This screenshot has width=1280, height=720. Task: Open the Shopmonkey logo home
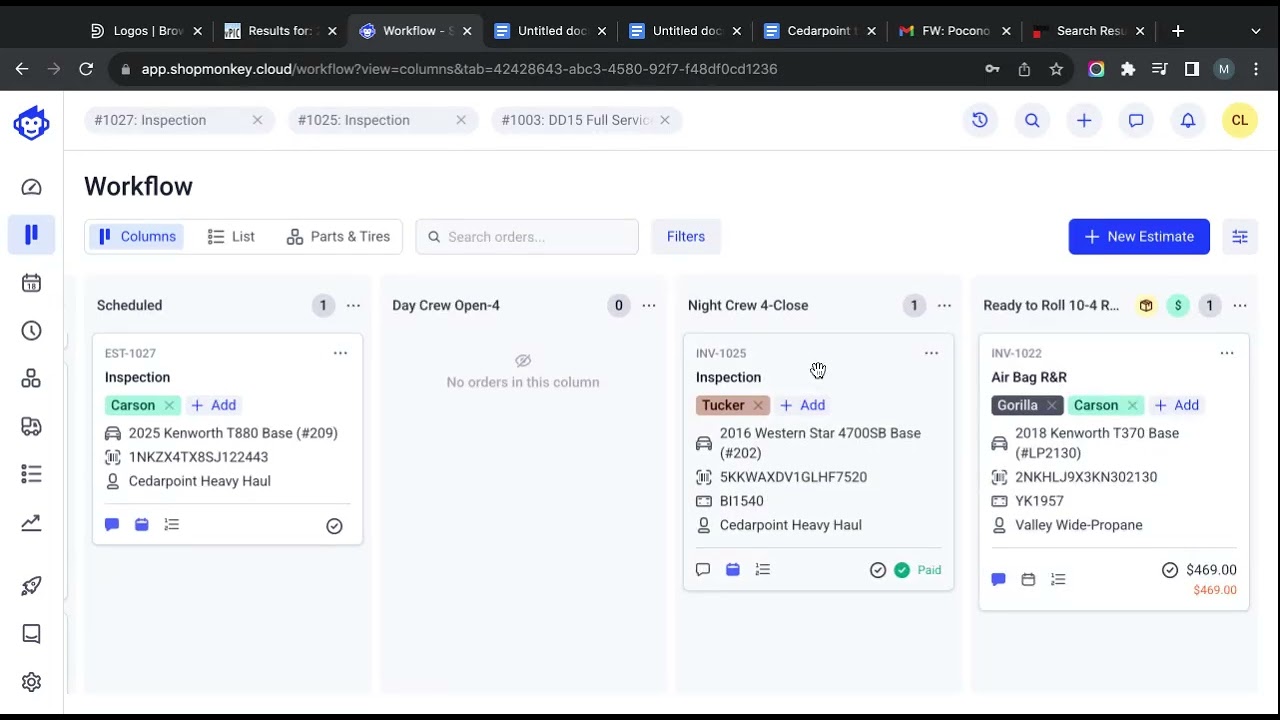(x=32, y=123)
